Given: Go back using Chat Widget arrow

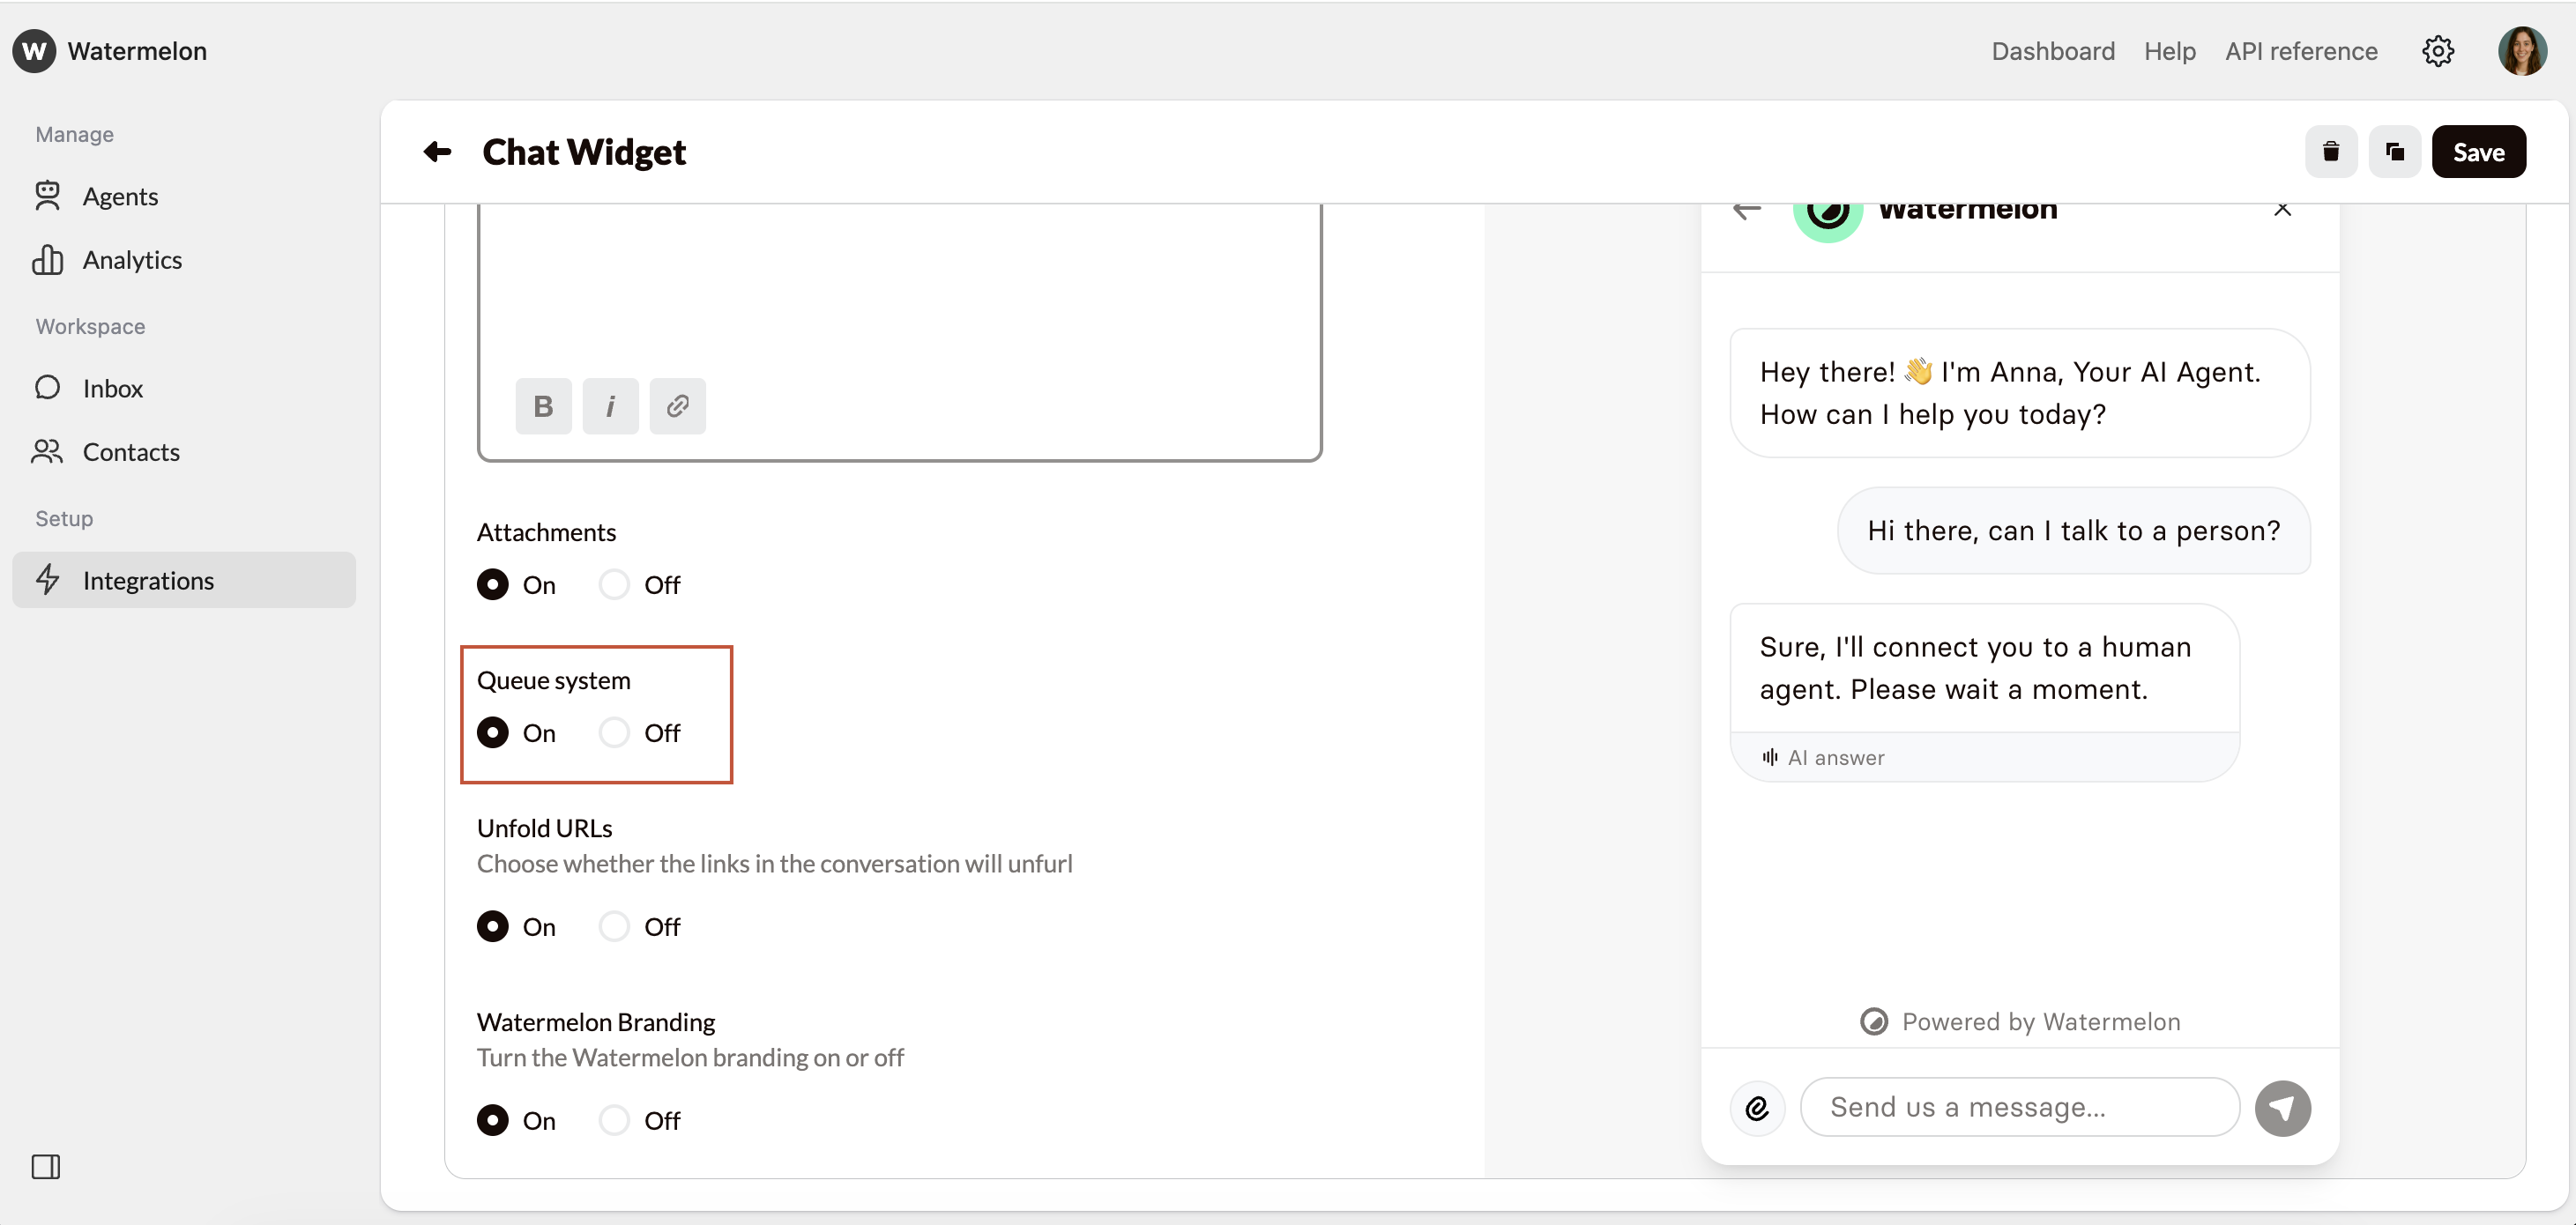Looking at the screenshot, I should click(x=437, y=152).
